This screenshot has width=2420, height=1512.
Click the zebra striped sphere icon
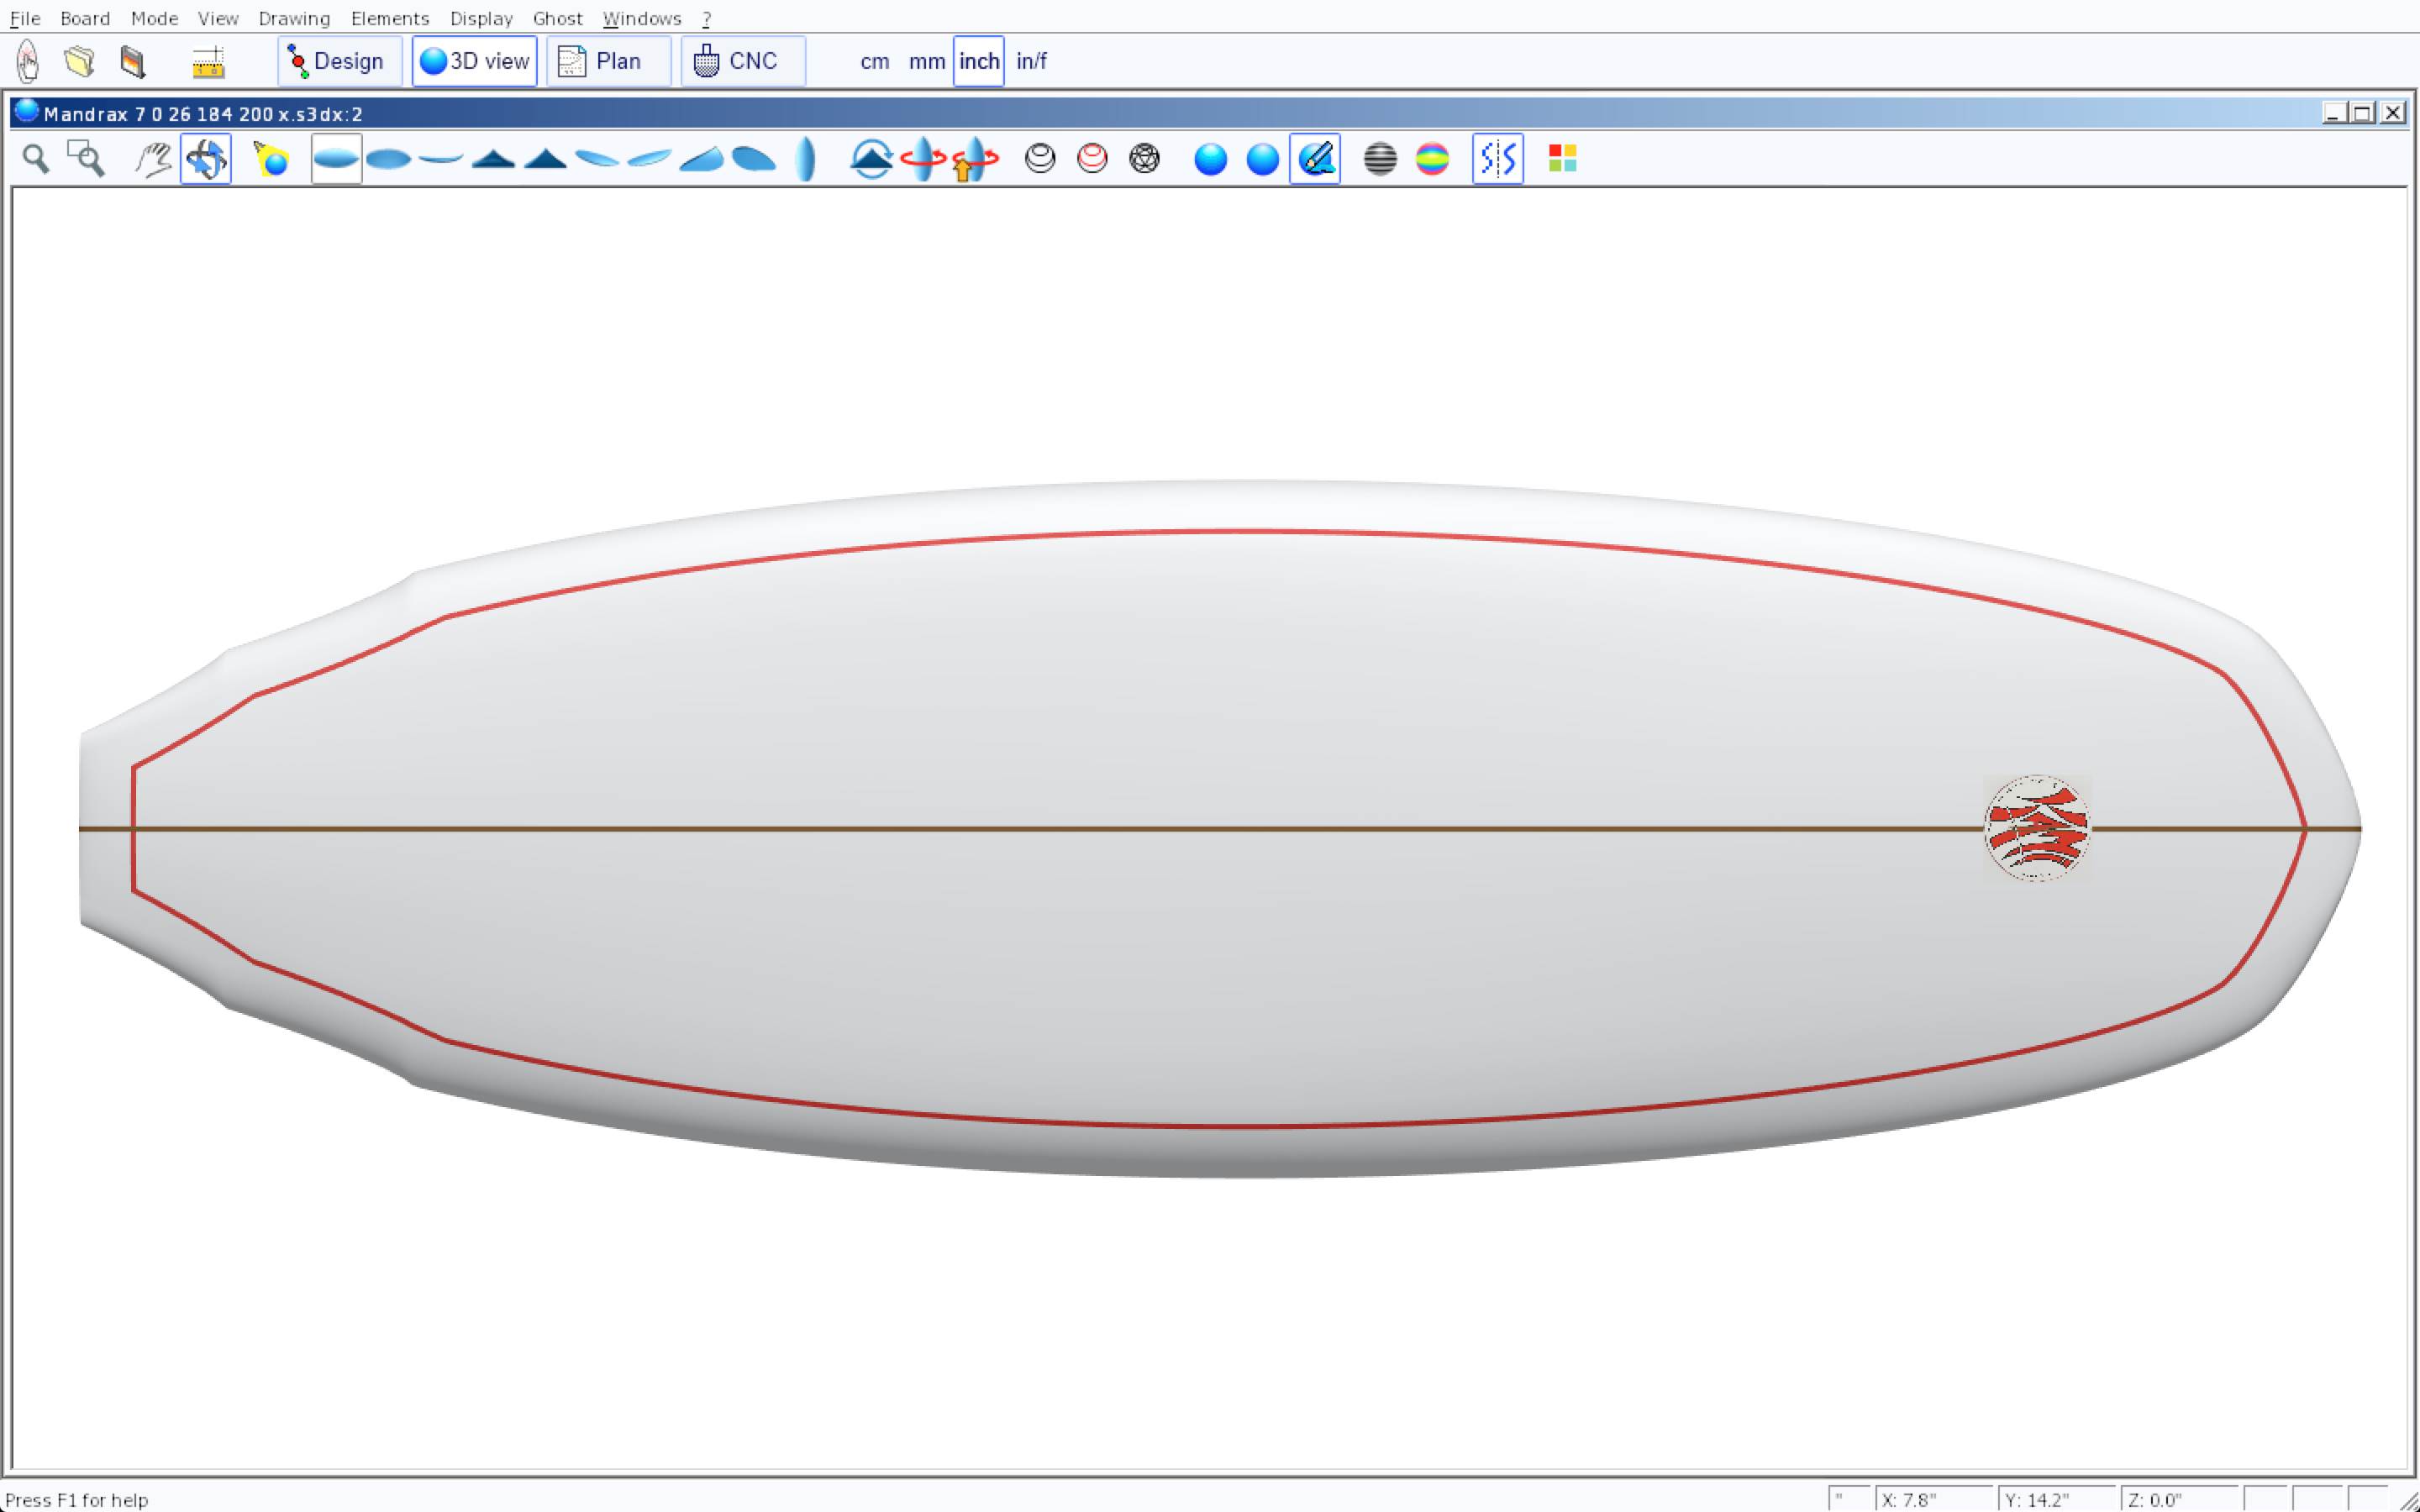pos(1380,159)
